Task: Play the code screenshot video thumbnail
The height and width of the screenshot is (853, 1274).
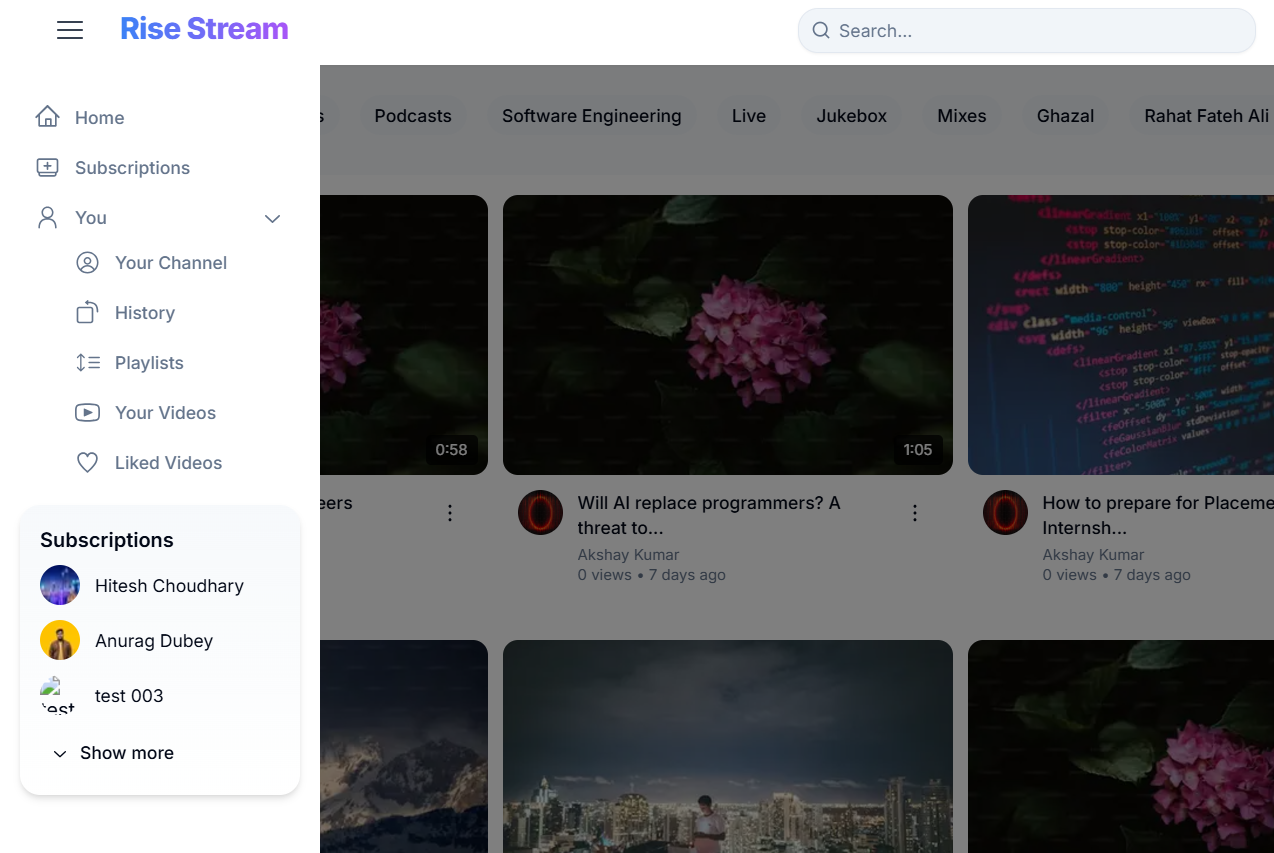Action: pos(1121,334)
